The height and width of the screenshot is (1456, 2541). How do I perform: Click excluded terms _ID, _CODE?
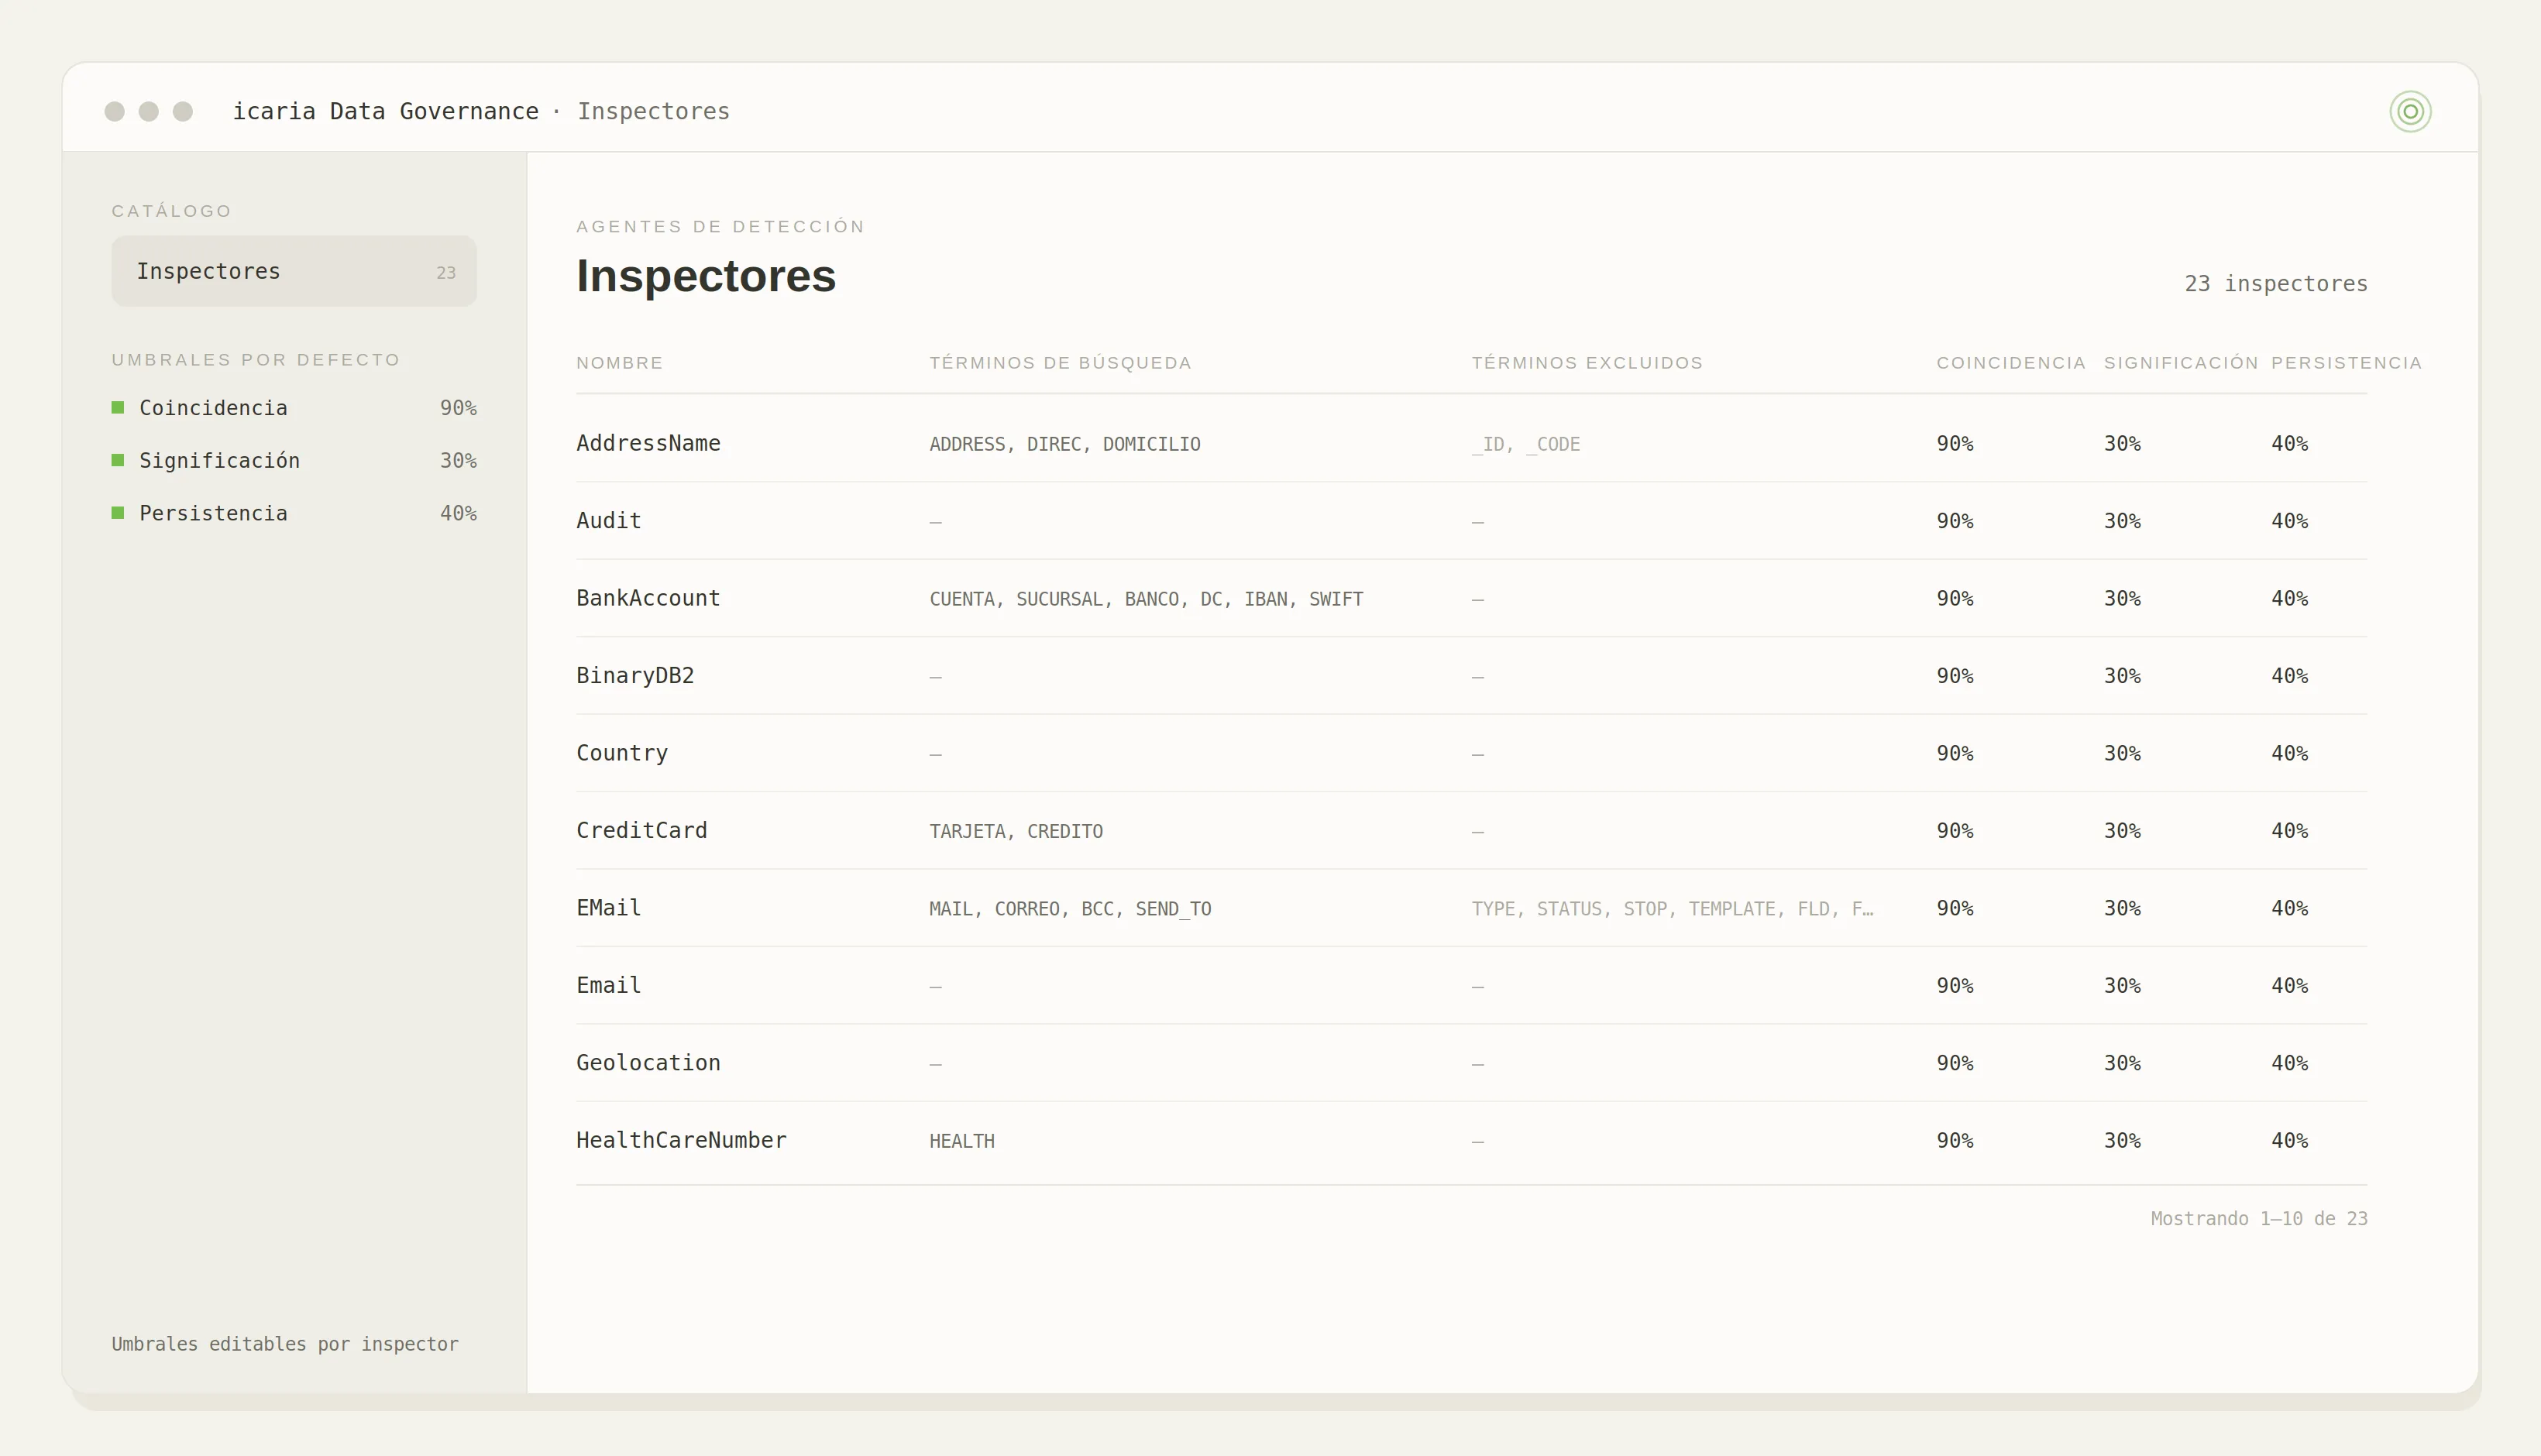coord(1525,444)
